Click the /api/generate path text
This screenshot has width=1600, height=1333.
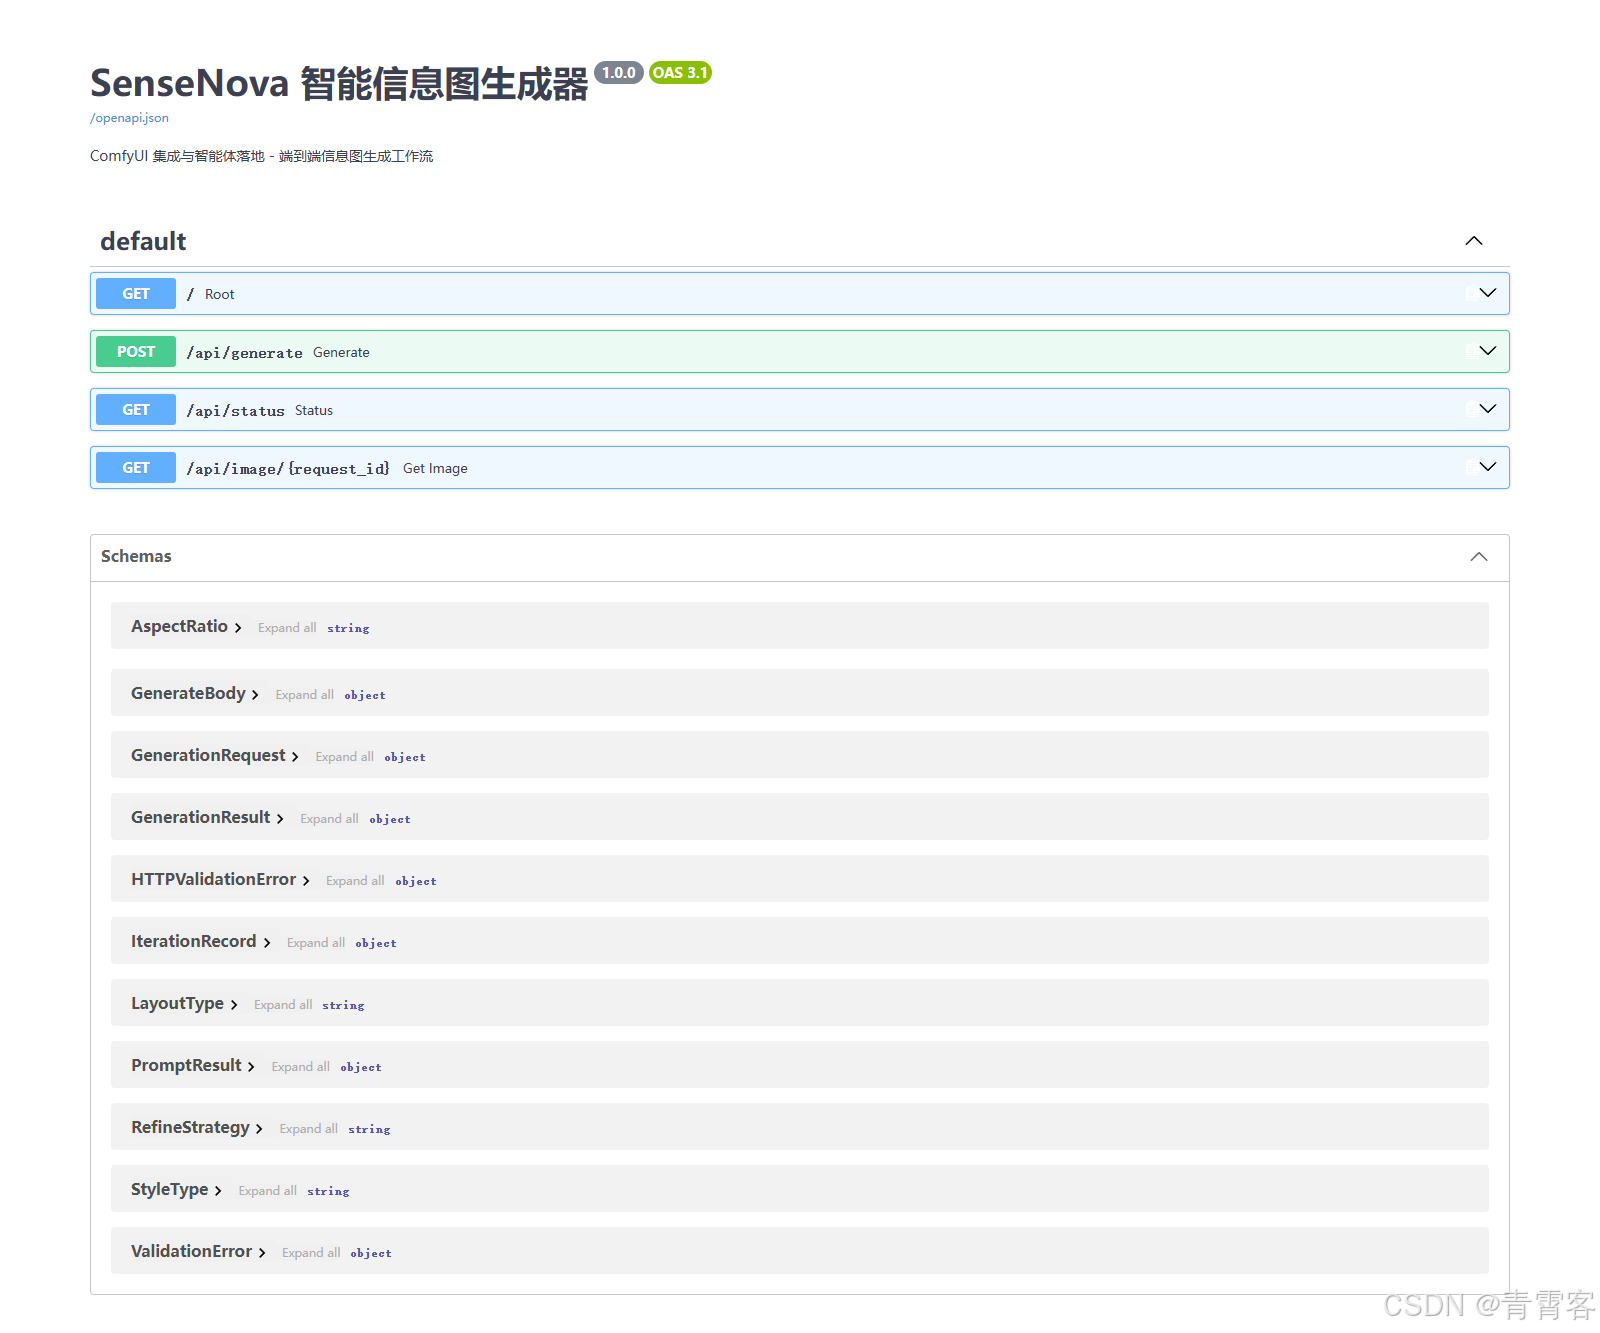tap(244, 353)
